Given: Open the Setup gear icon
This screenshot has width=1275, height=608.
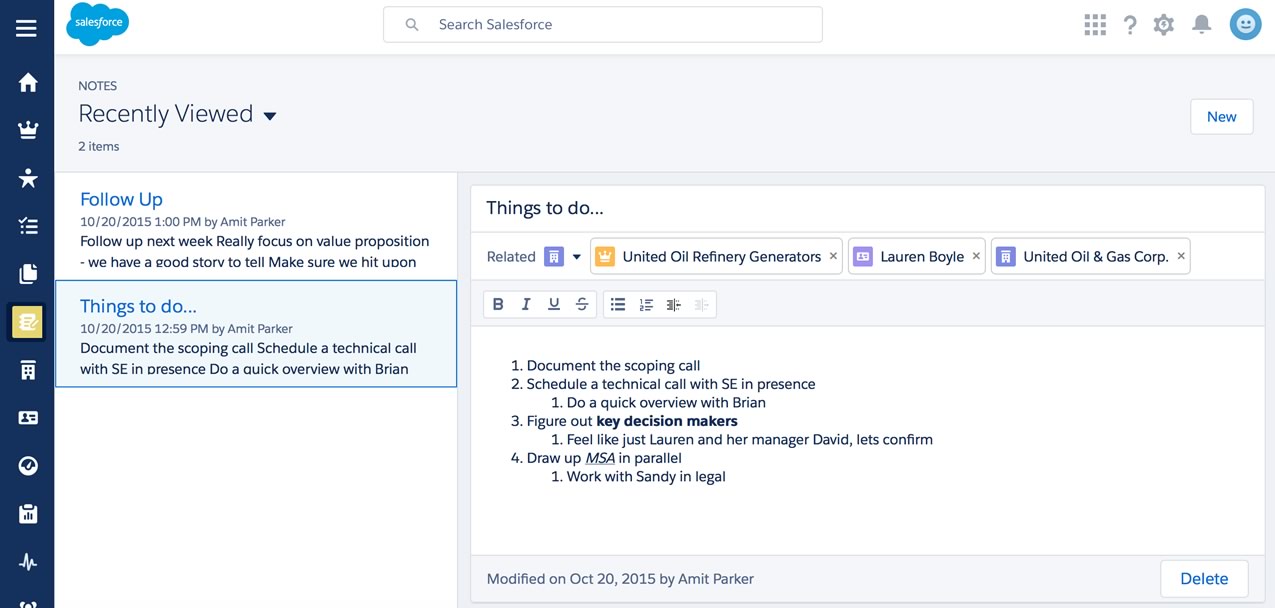Looking at the screenshot, I should 1163,25.
